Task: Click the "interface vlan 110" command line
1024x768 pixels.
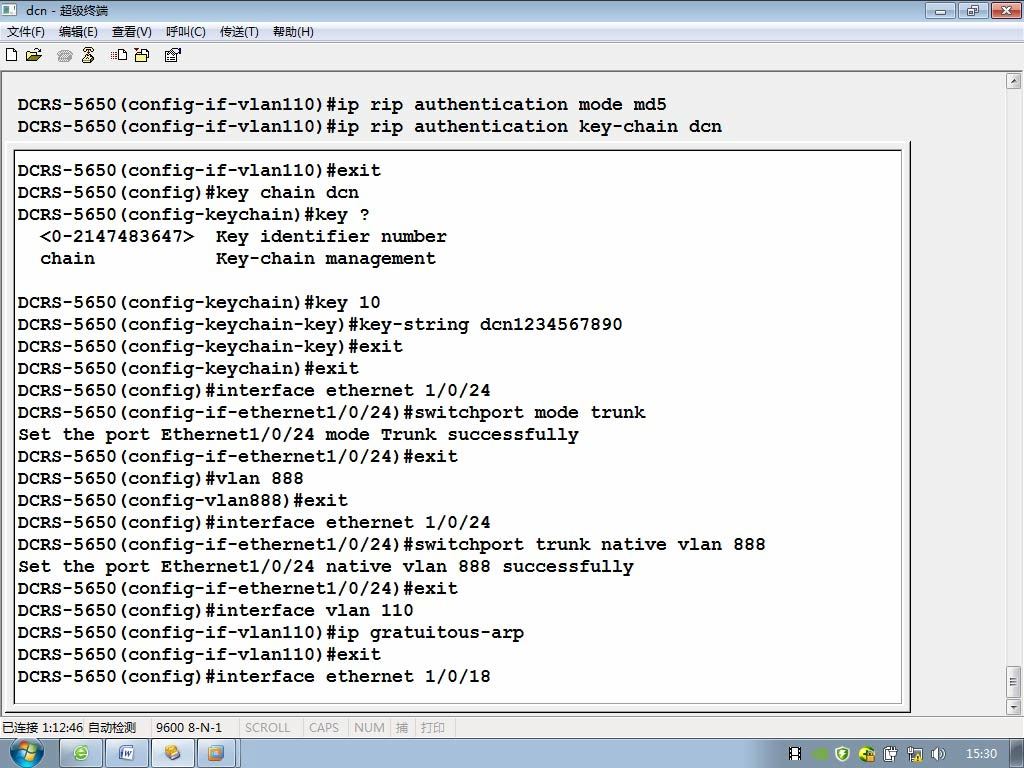Action: pos(215,611)
